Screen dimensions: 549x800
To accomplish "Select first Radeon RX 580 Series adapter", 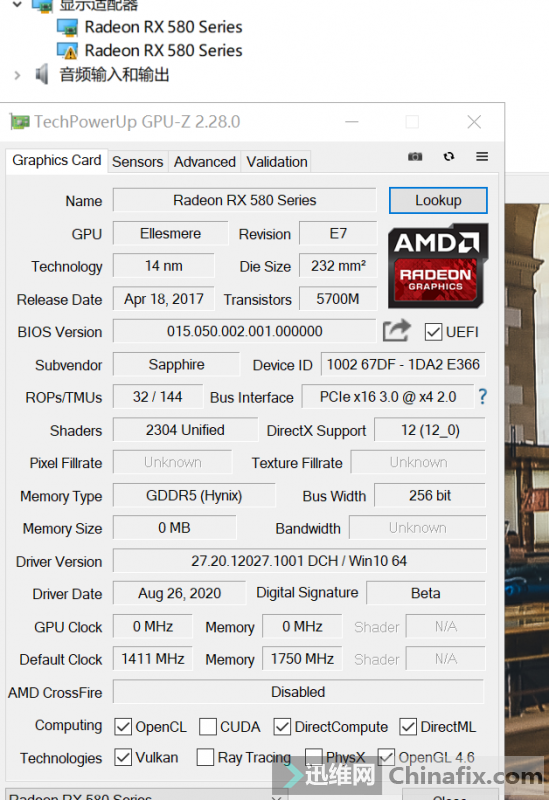I will pyautogui.click(x=150, y=27).
